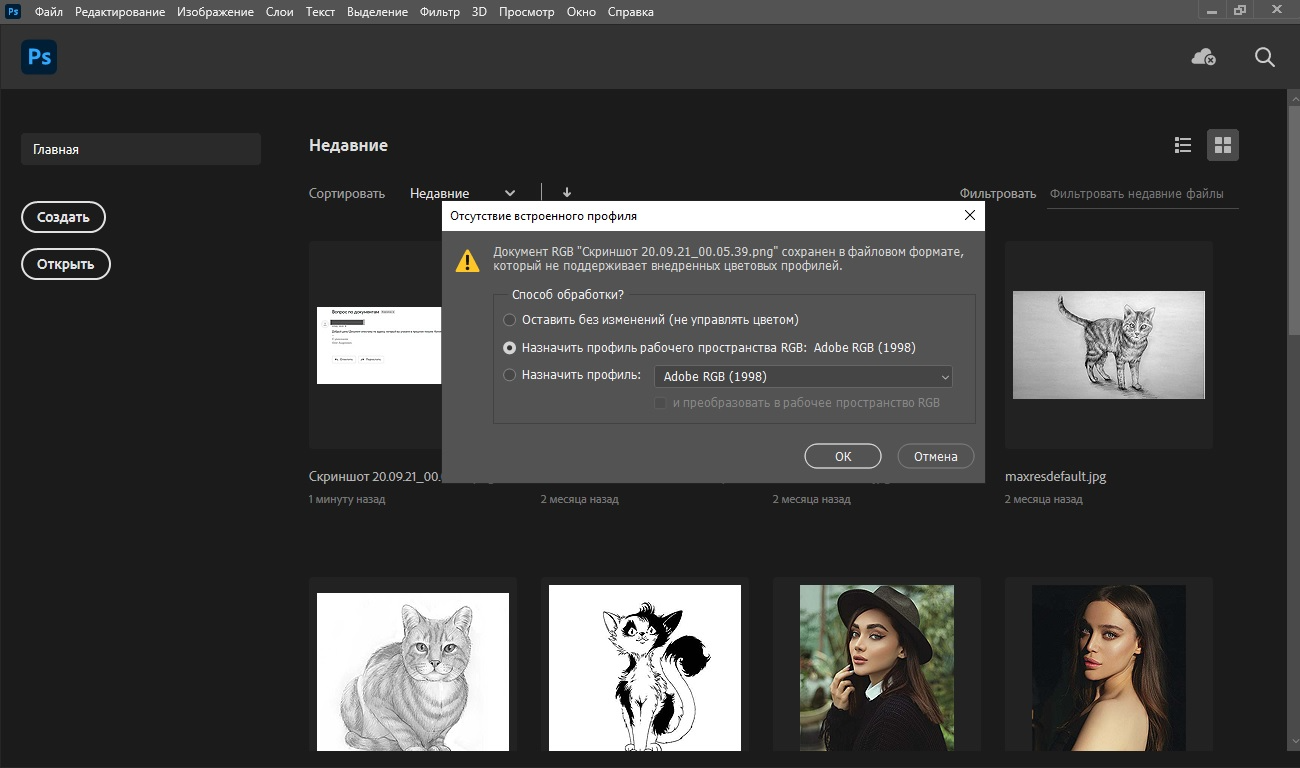Screen dimensions: 1300x768
Task: Open the search in Photoshop home screen
Action: (x=1264, y=57)
